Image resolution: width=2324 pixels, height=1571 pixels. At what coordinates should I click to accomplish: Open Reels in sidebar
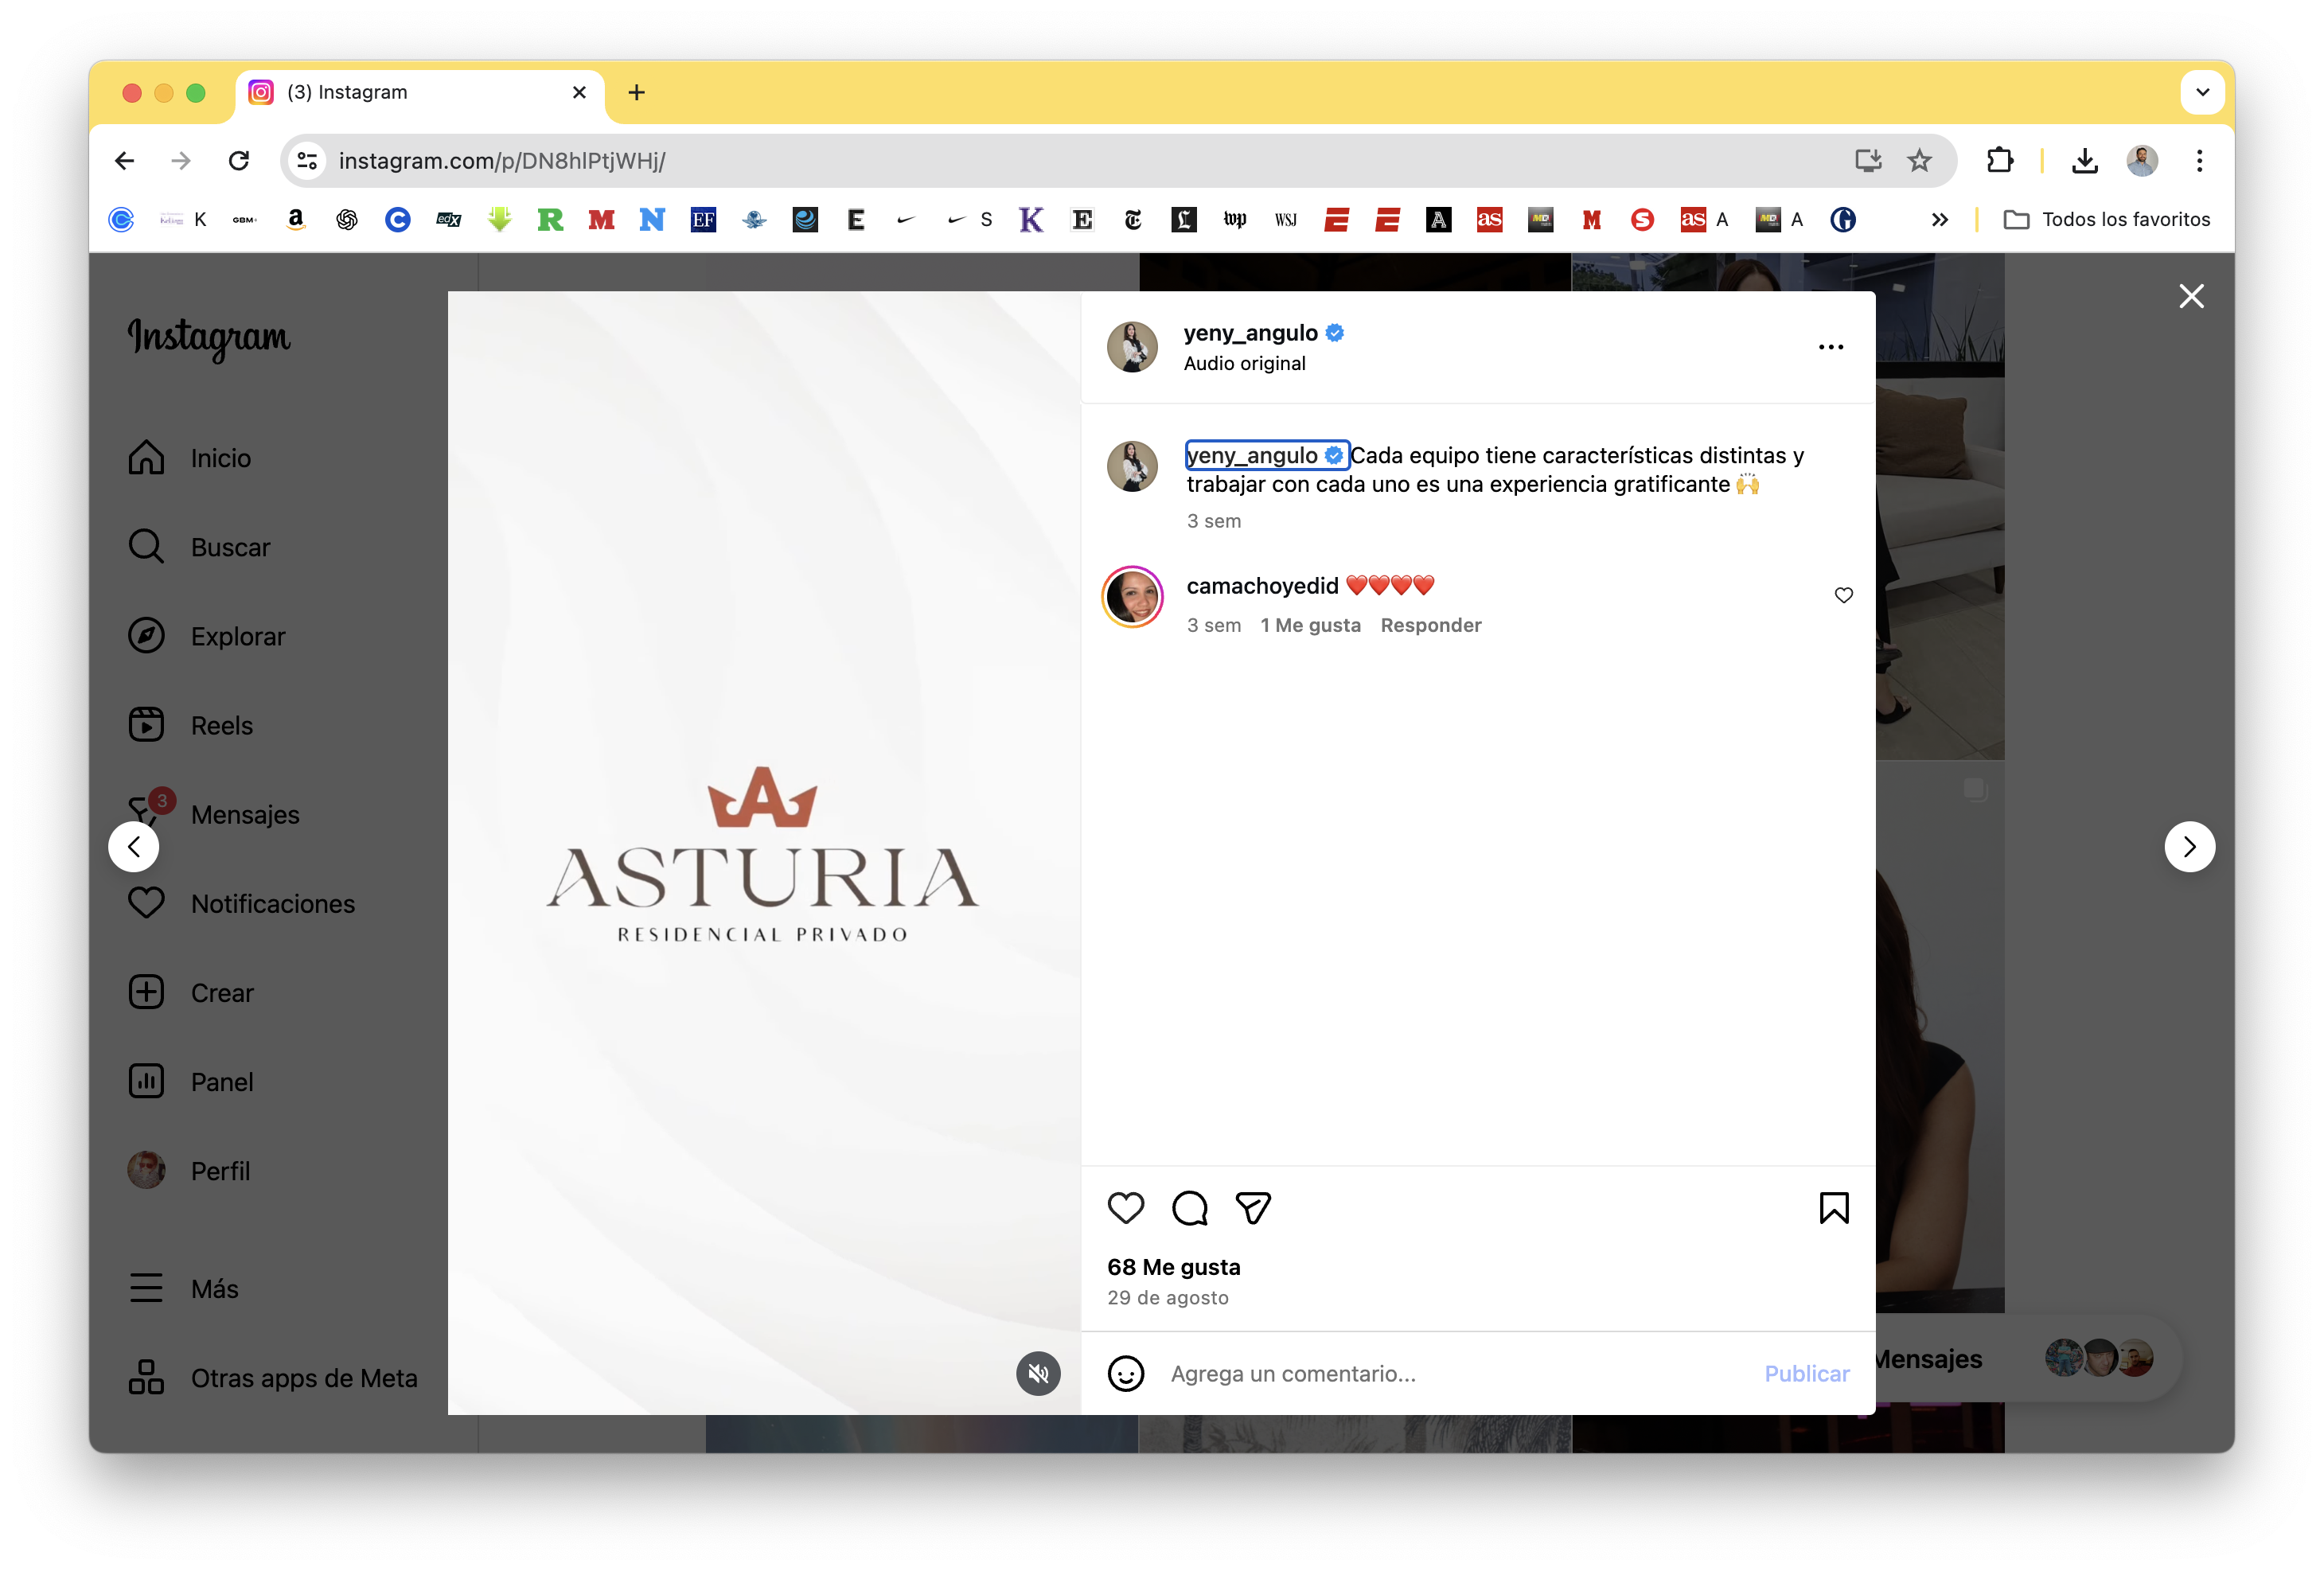tap(221, 725)
